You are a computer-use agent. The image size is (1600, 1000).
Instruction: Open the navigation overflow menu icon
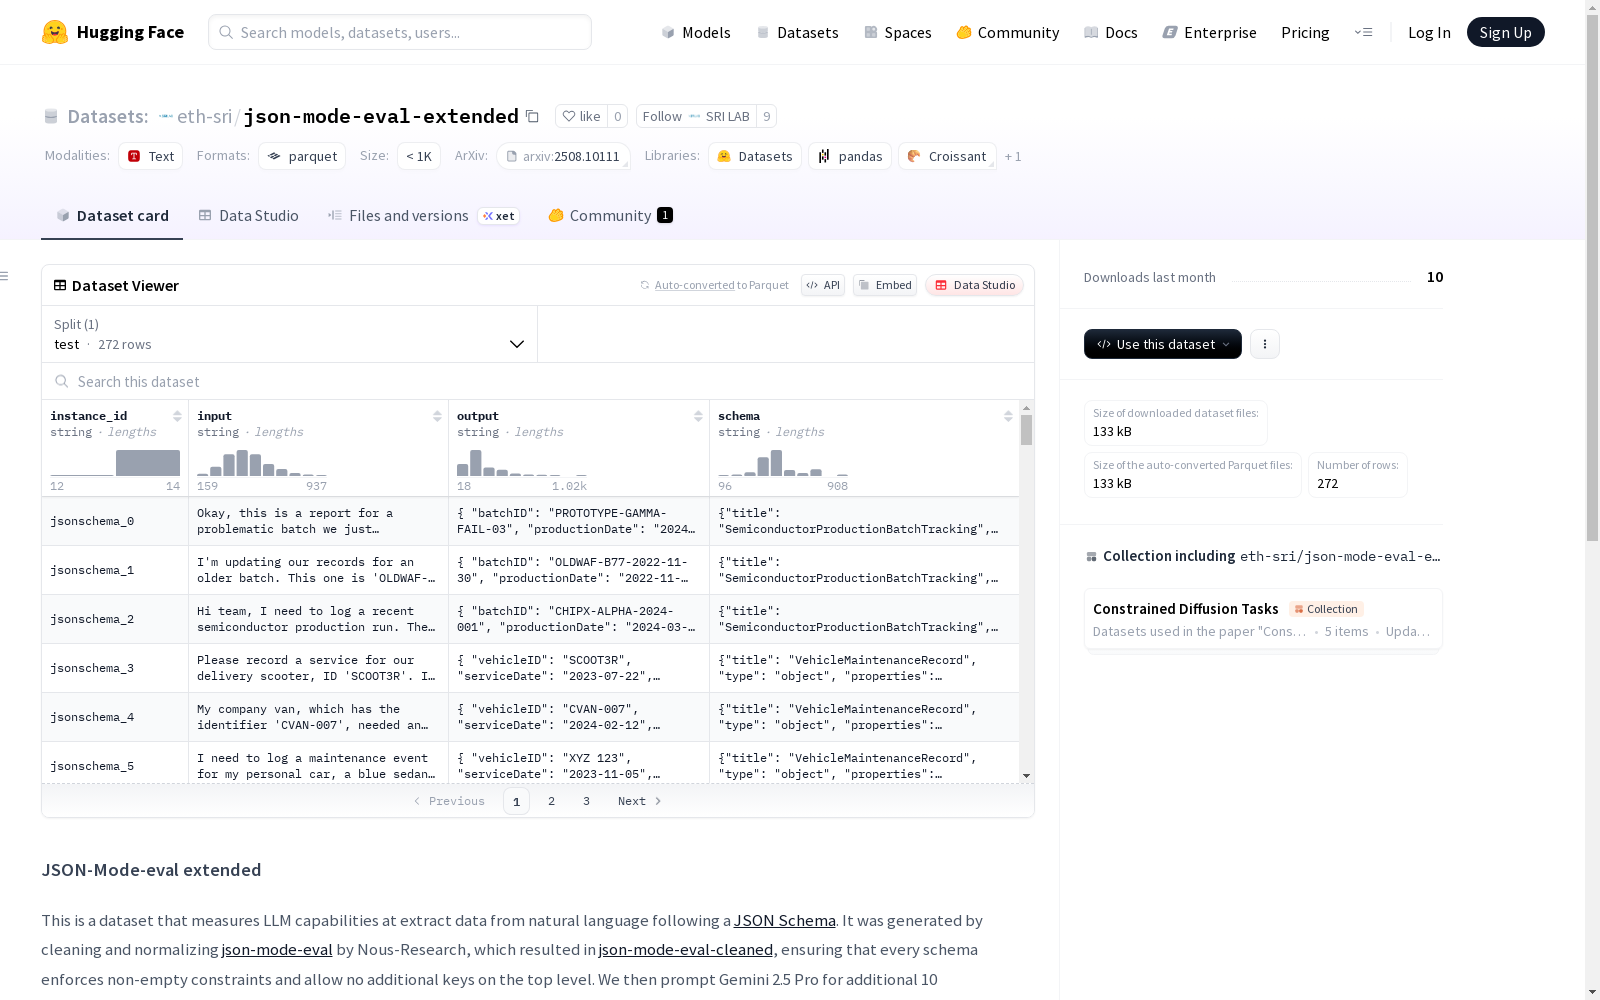point(1363,32)
